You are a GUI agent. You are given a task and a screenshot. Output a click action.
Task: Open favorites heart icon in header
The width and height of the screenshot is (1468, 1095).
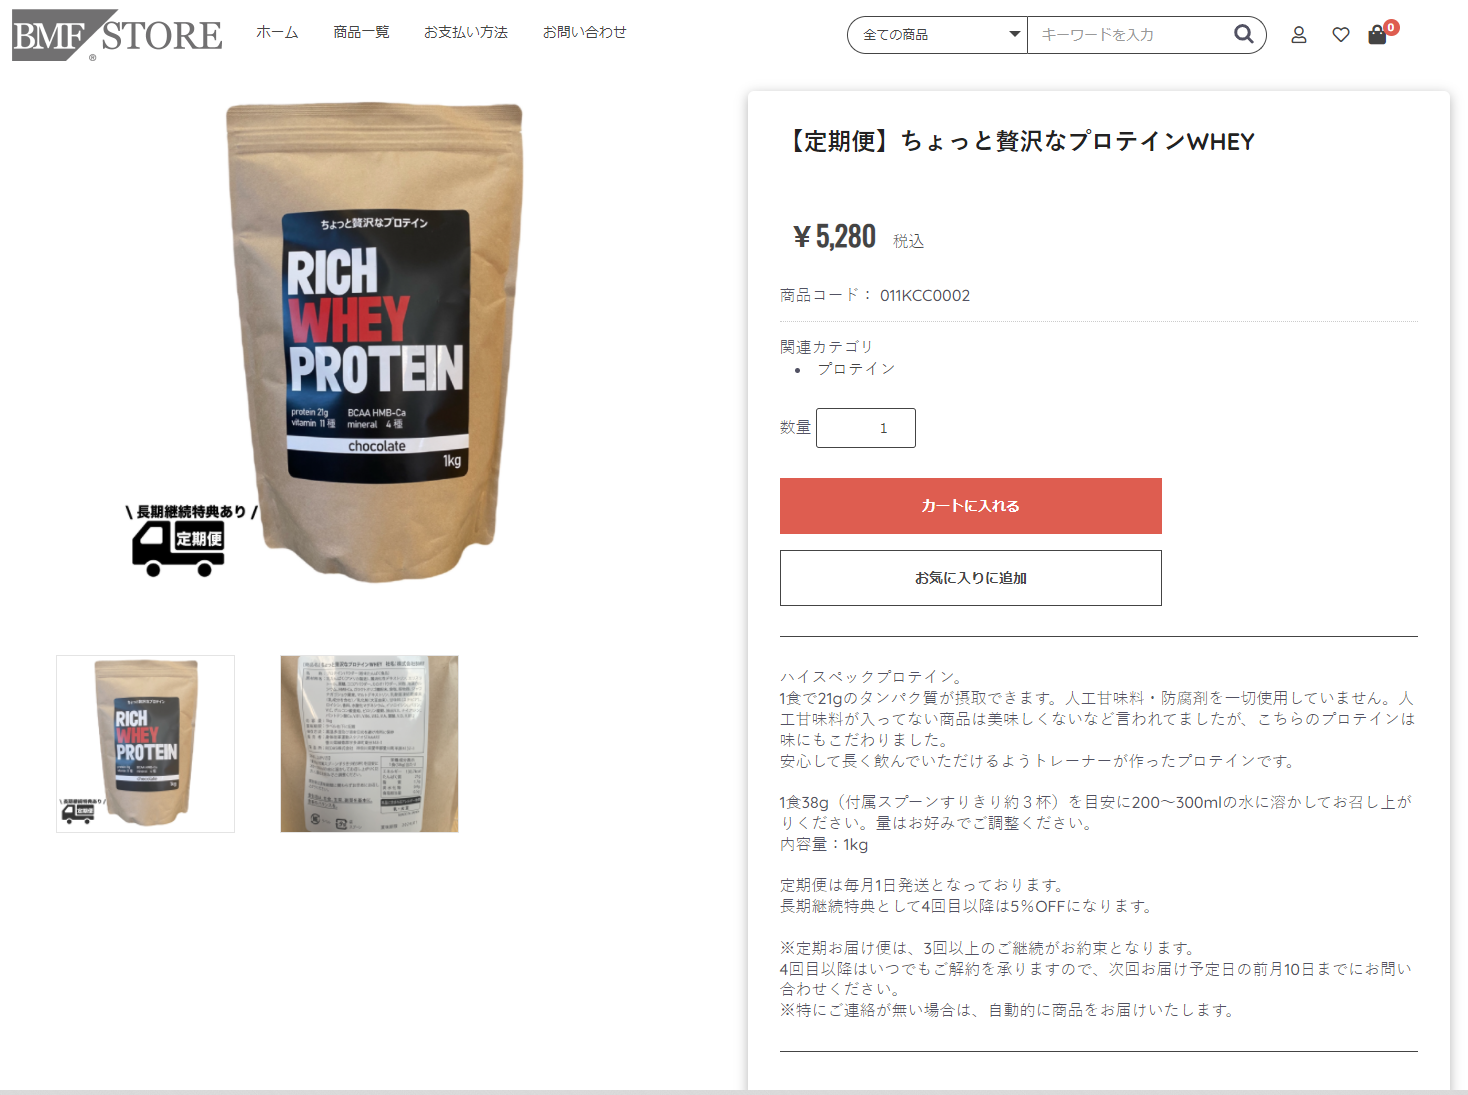click(x=1341, y=35)
